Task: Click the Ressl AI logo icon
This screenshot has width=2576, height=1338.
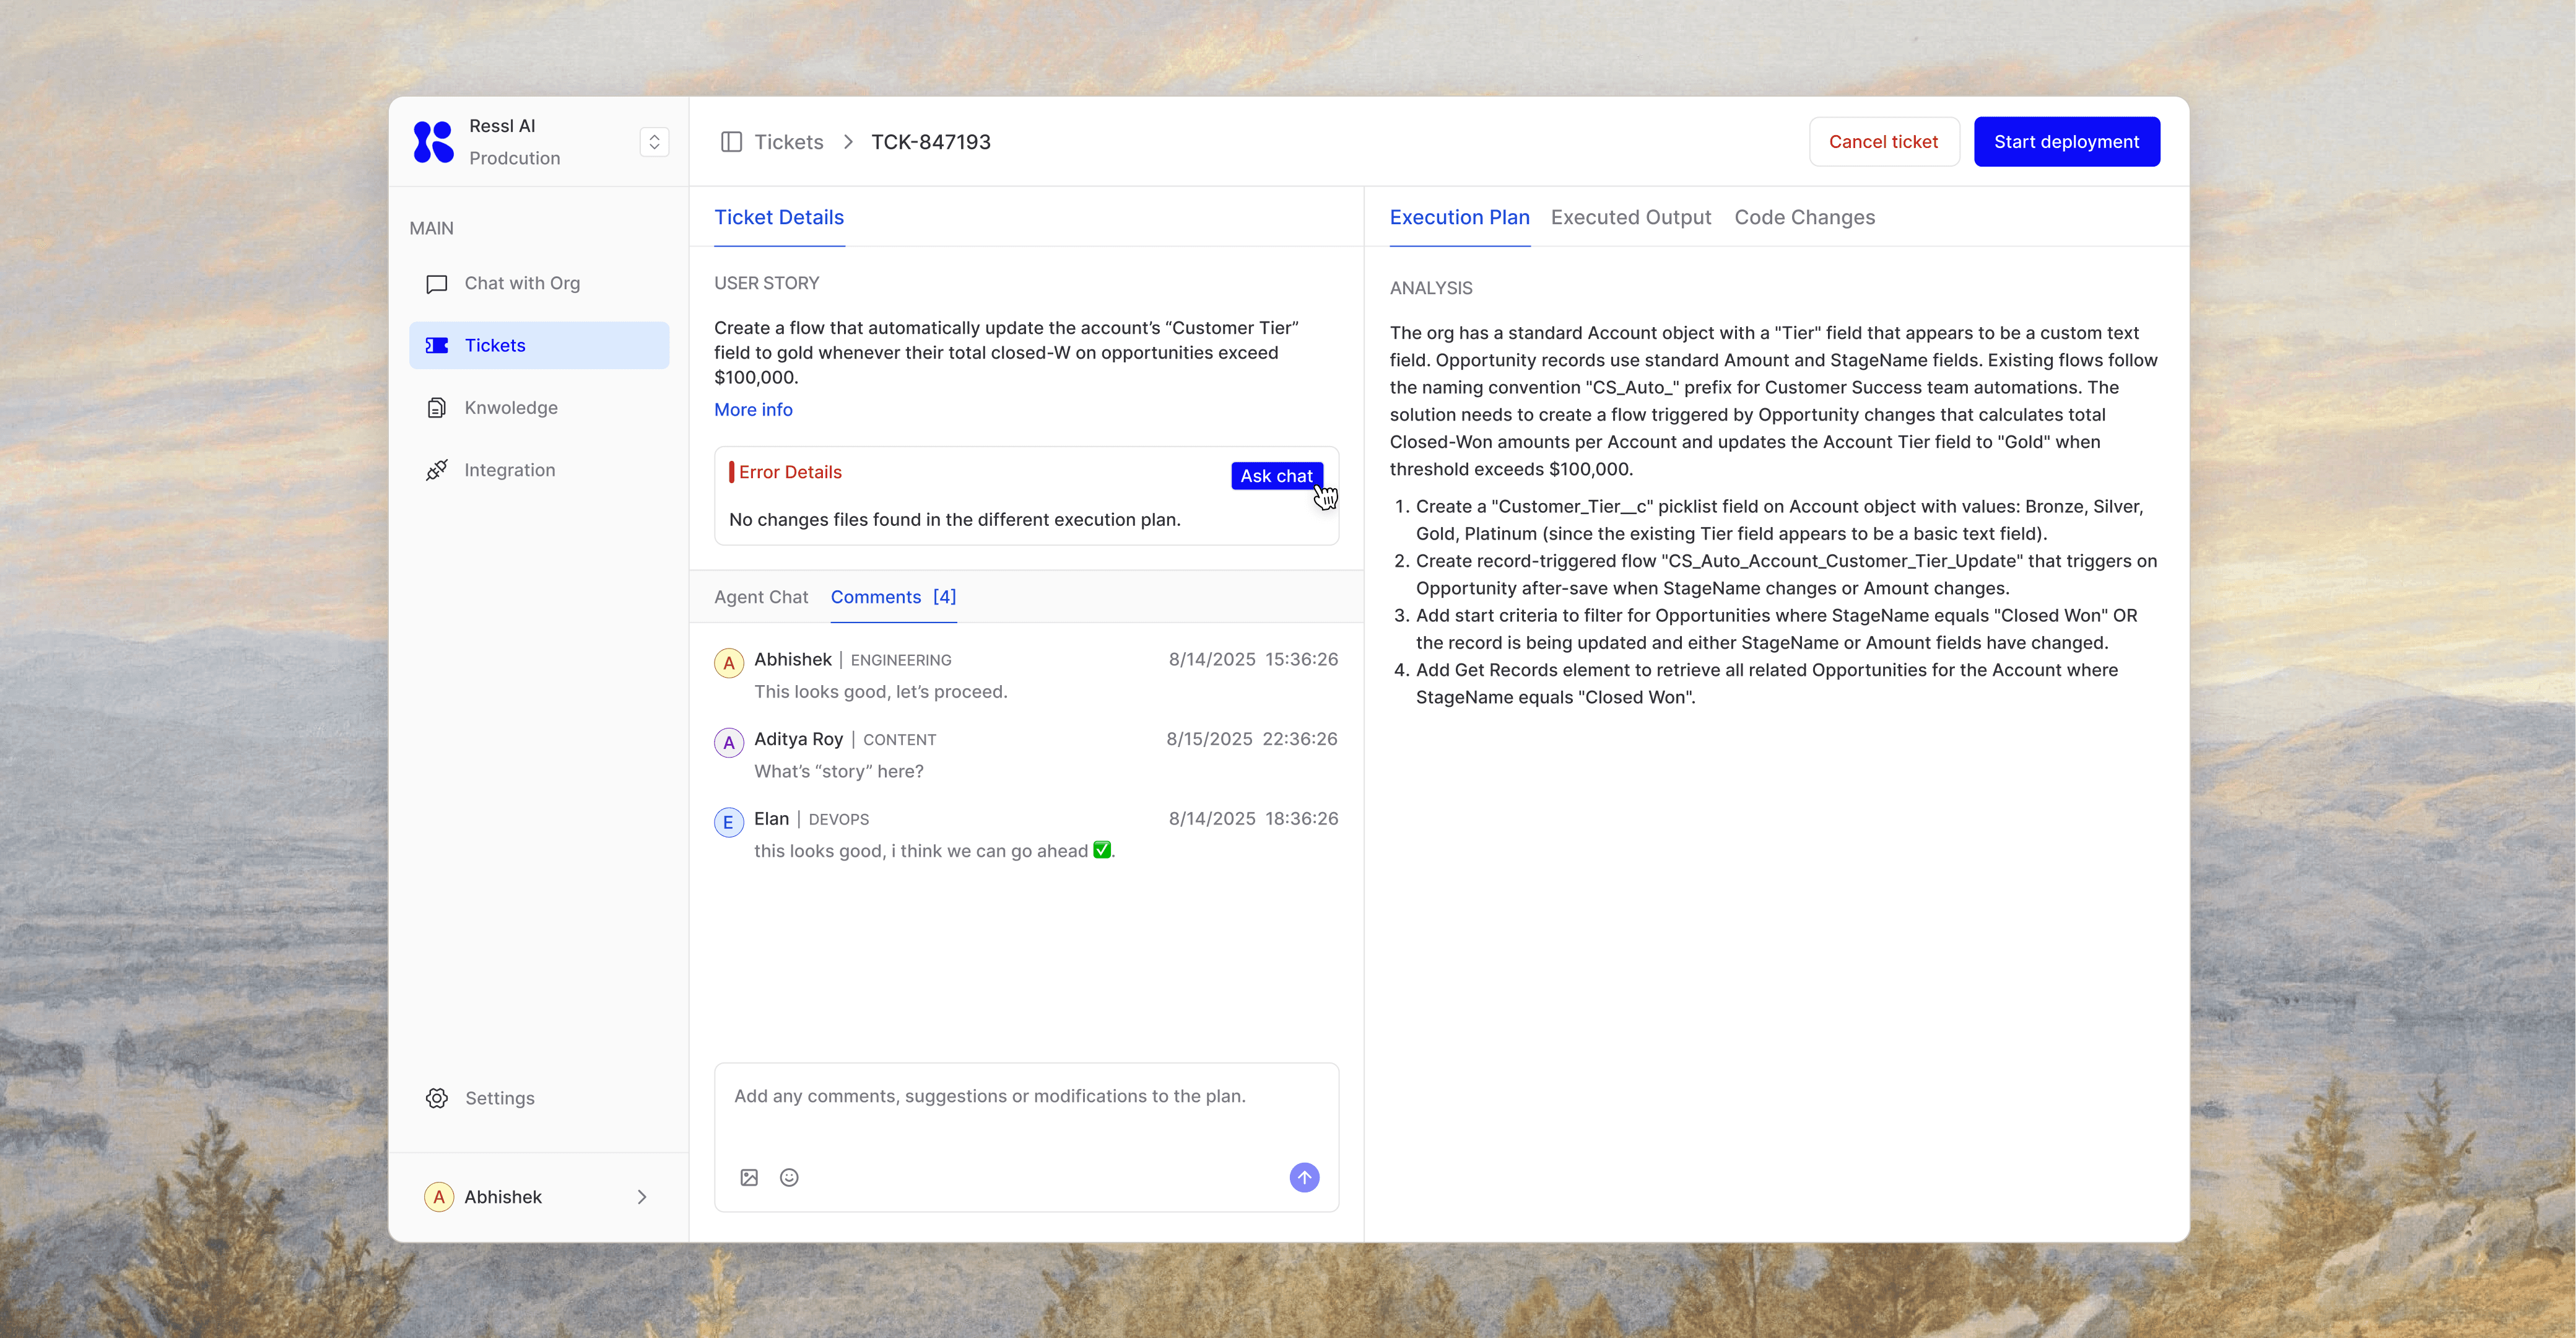Action: 433,142
